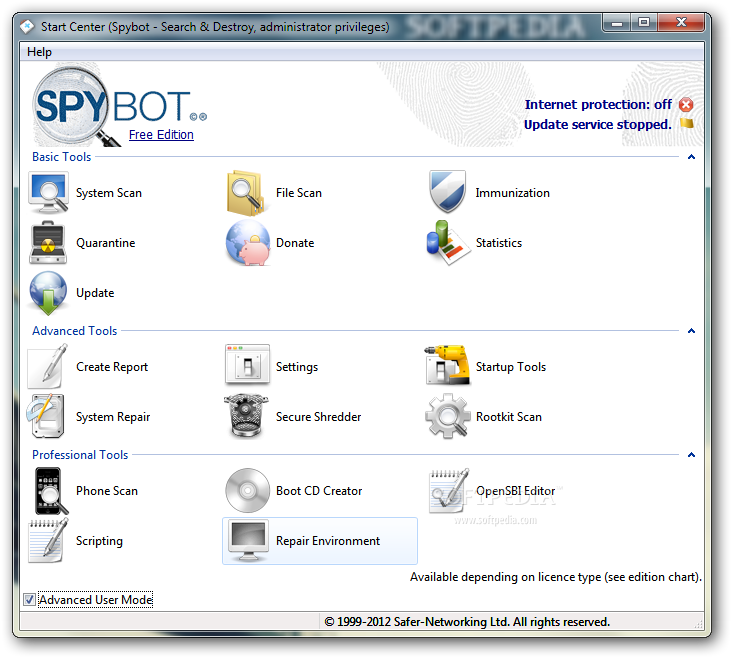
Task: Follow the Free Edition link
Action: (x=161, y=134)
